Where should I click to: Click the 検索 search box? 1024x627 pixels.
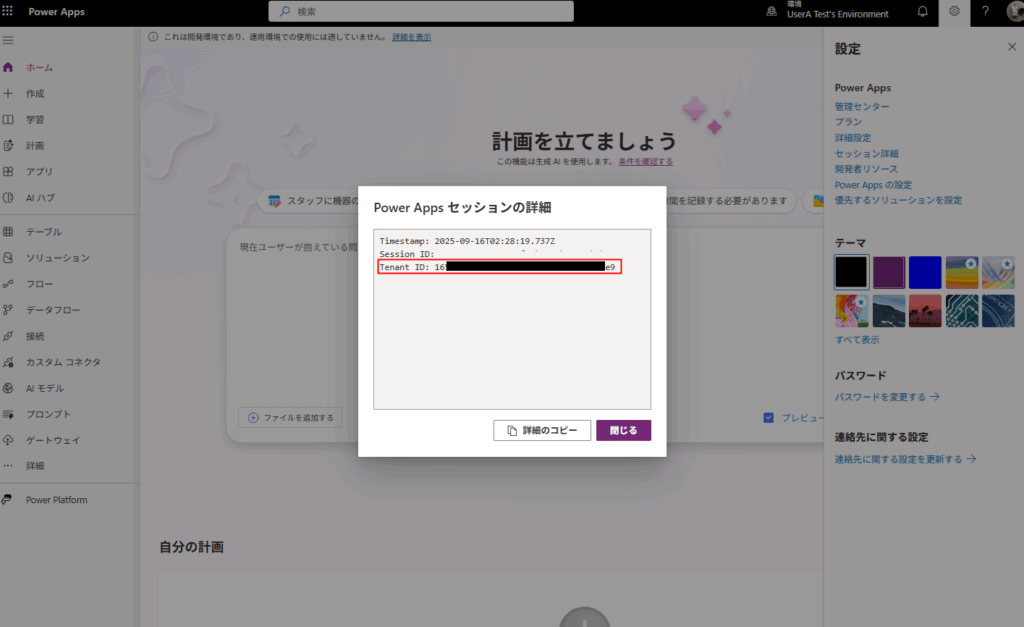(421, 11)
